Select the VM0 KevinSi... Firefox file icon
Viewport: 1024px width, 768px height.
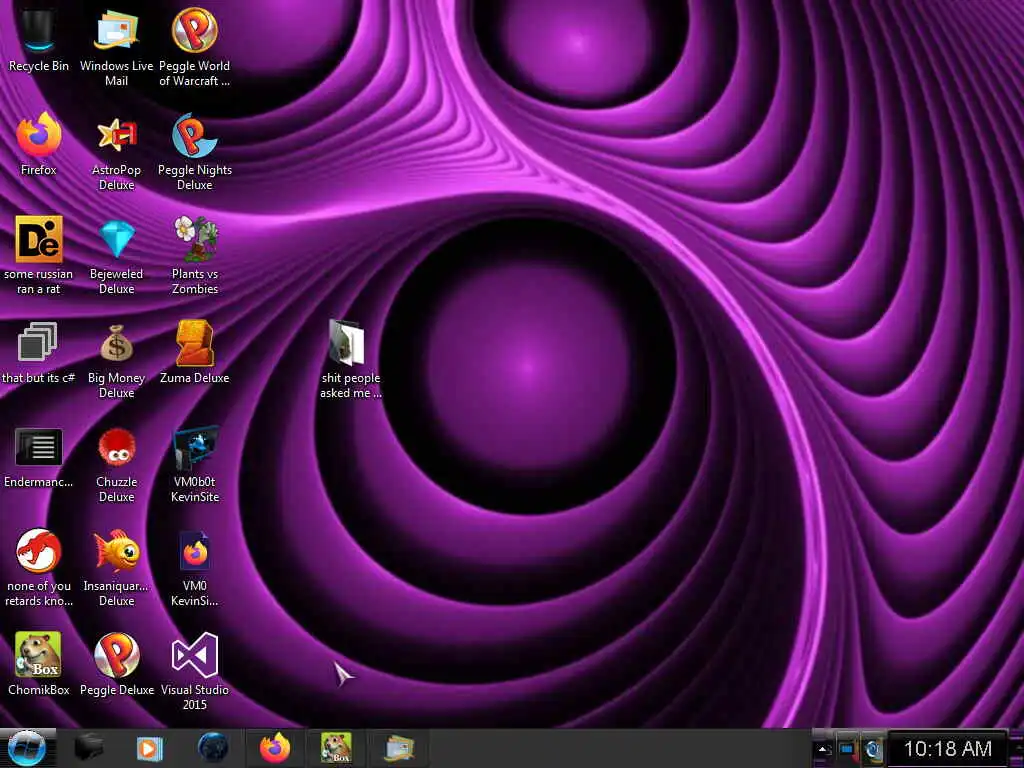[x=195, y=569]
